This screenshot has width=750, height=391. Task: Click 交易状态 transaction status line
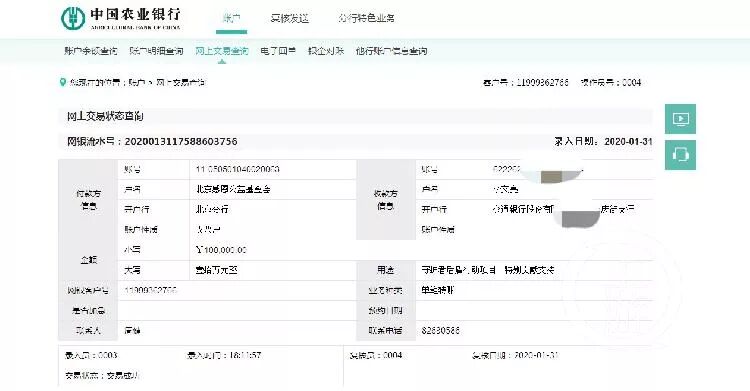point(102,376)
